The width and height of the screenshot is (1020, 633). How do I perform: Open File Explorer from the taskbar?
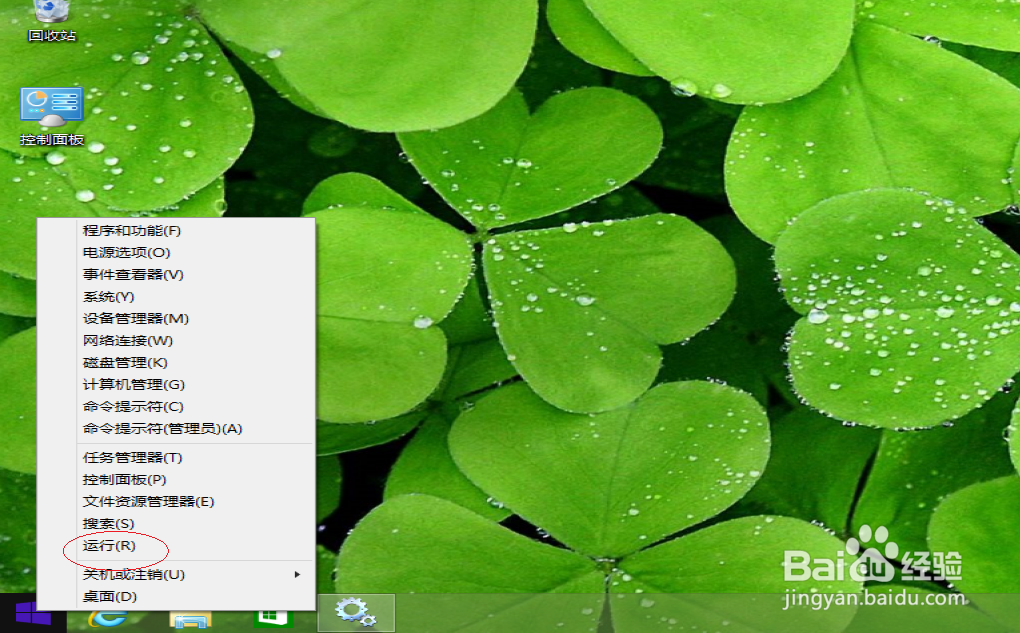(x=190, y=617)
